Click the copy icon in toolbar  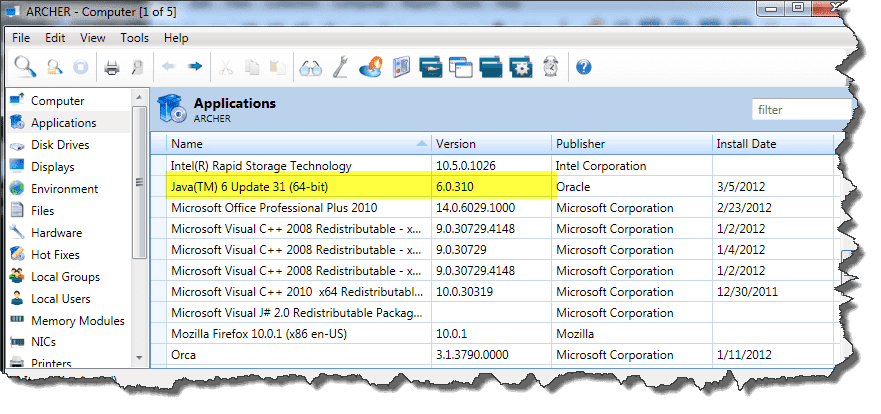(252, 68)
